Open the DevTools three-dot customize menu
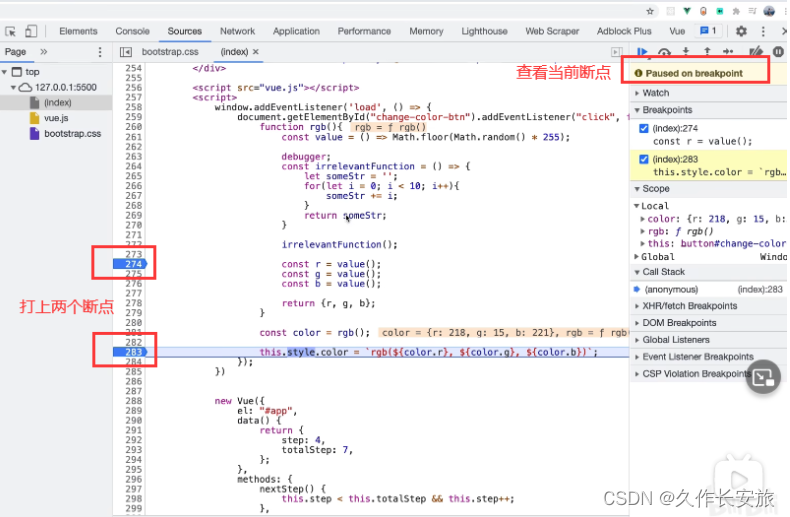 click(763, 31)
